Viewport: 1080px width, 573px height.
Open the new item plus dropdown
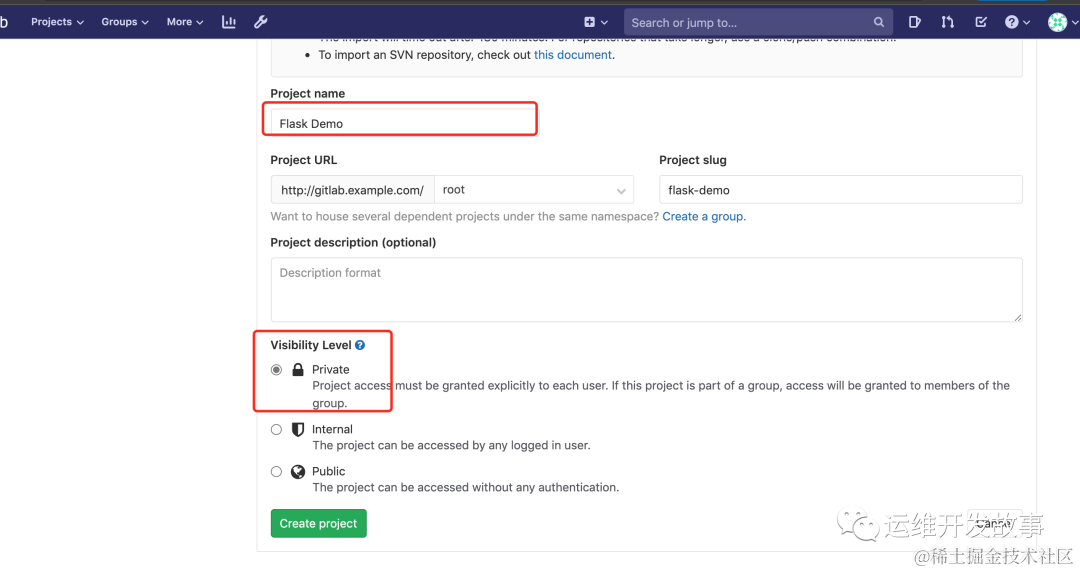tap(596, 22)
